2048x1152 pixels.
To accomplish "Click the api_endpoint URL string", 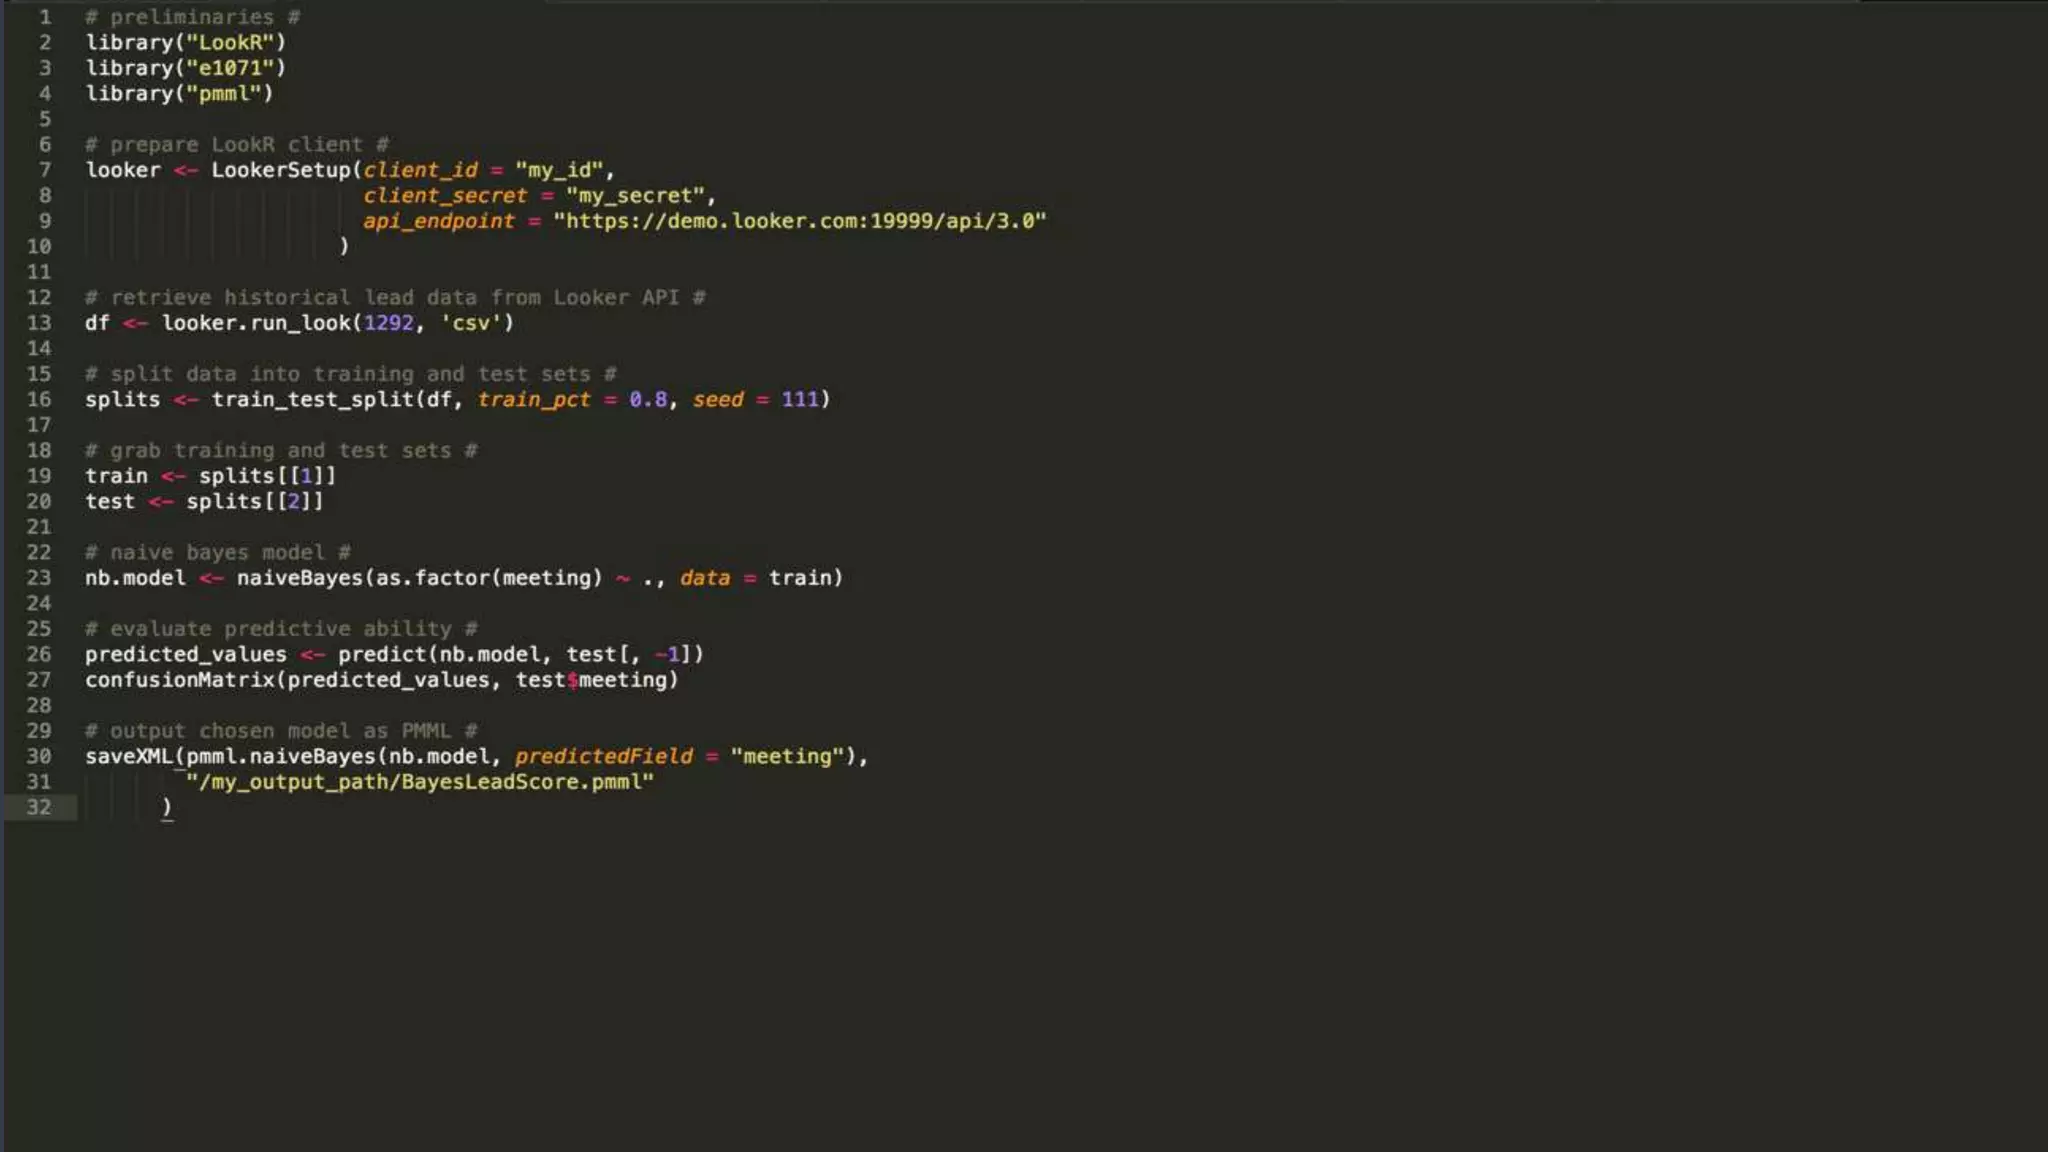I will [x=799, y=221].
